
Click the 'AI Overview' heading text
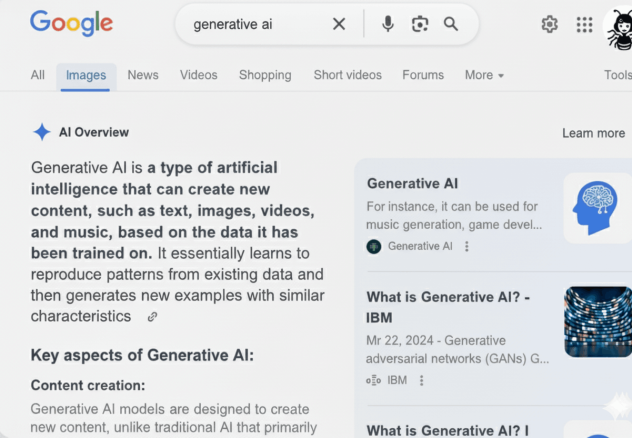pos(94,132)
